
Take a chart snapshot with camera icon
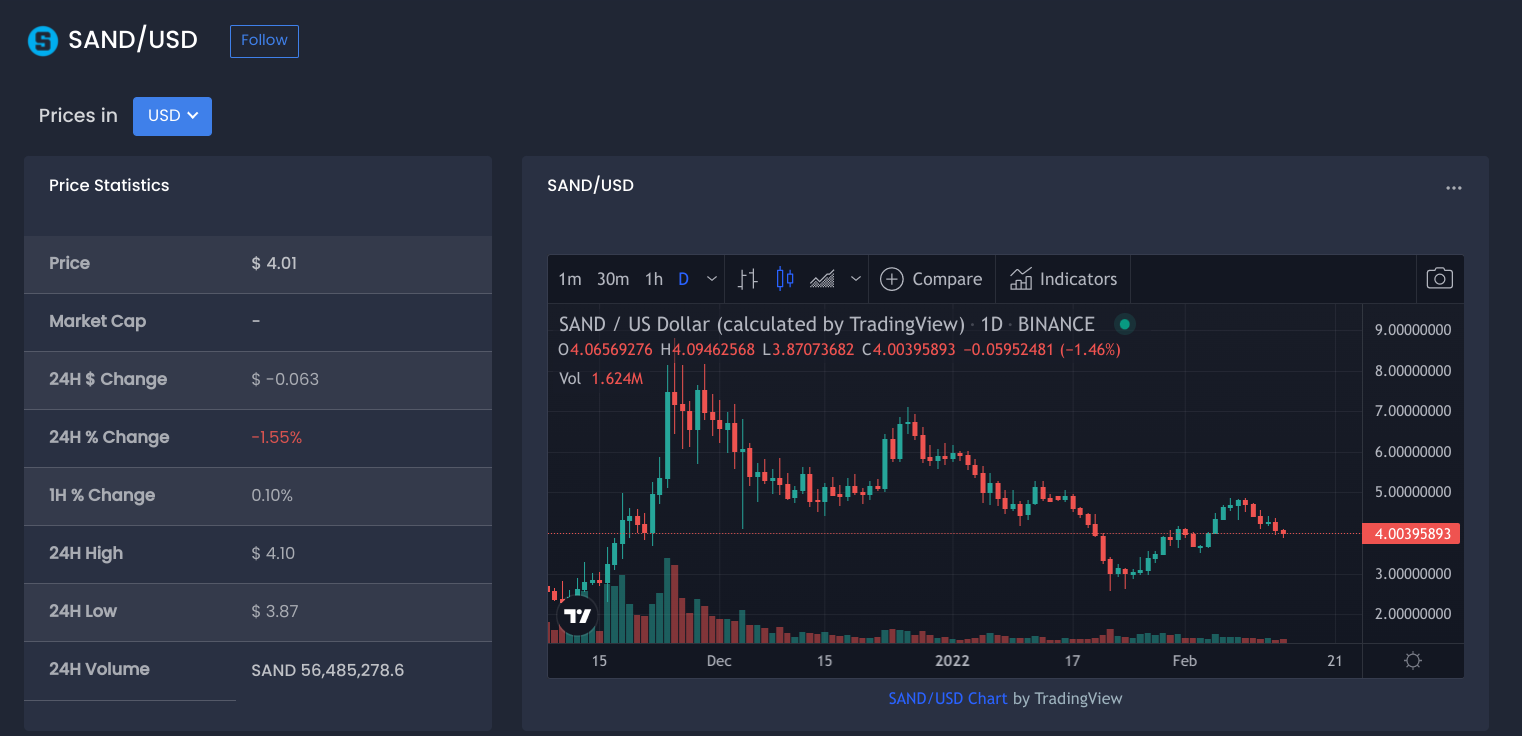[1439, 278]
